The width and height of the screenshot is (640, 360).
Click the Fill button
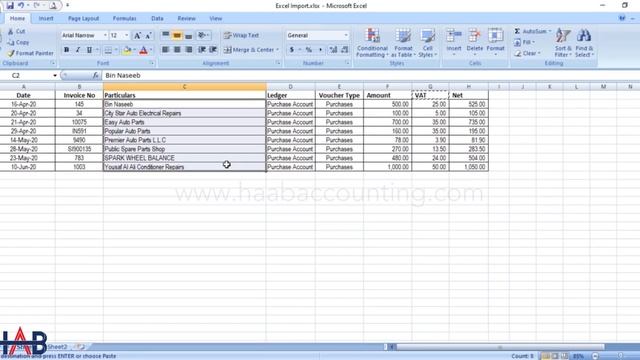(524, 42)
